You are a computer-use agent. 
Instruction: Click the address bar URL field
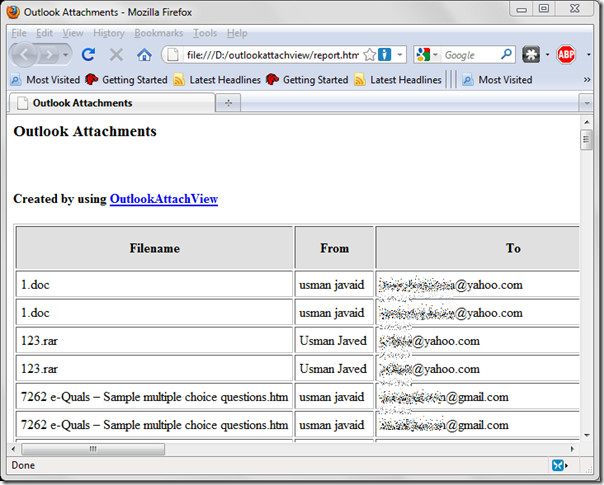[x=272, y=55]
